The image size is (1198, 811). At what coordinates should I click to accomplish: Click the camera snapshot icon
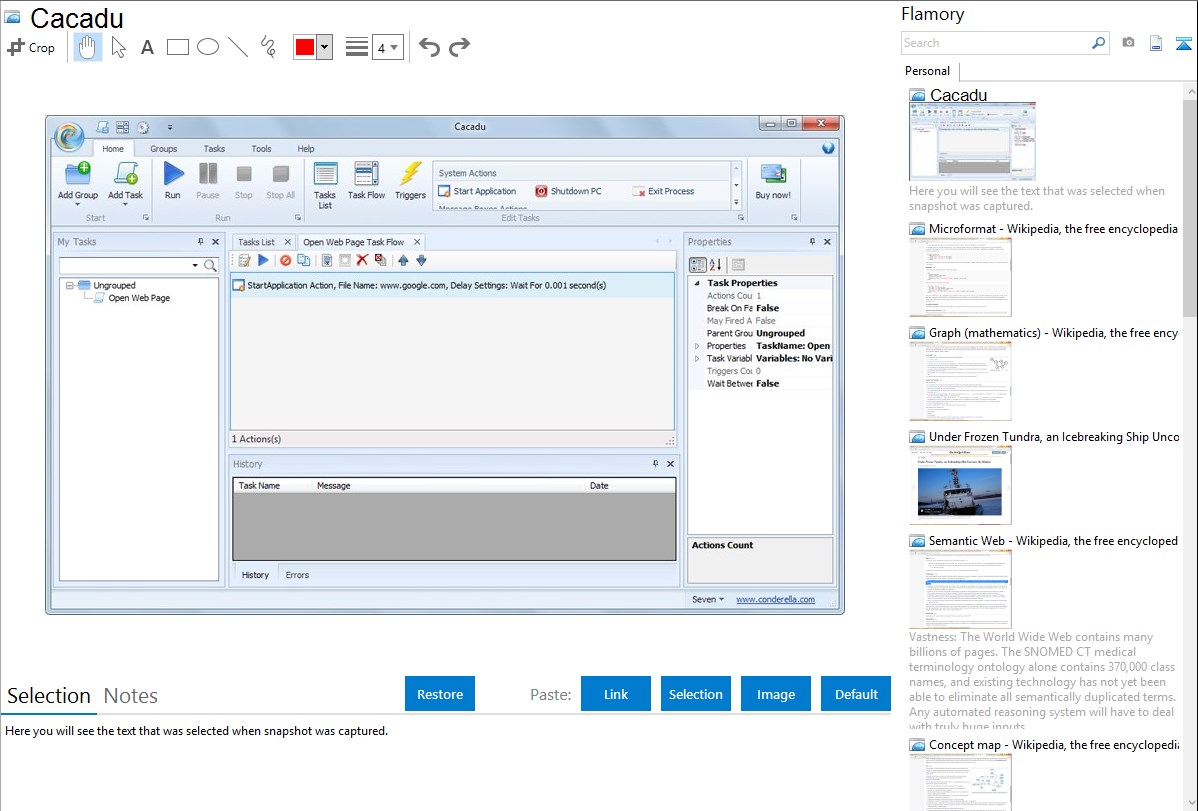tap(1128, 43)
